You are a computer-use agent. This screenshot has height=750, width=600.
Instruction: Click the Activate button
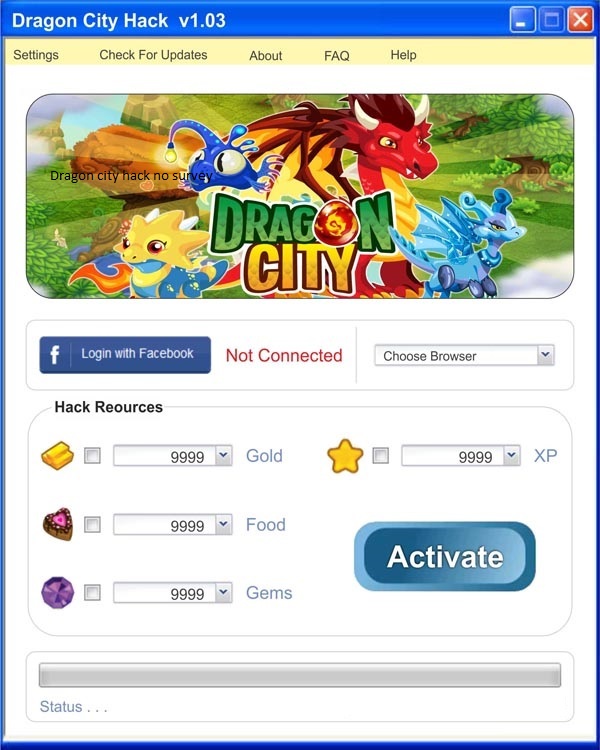coord(444,556)
